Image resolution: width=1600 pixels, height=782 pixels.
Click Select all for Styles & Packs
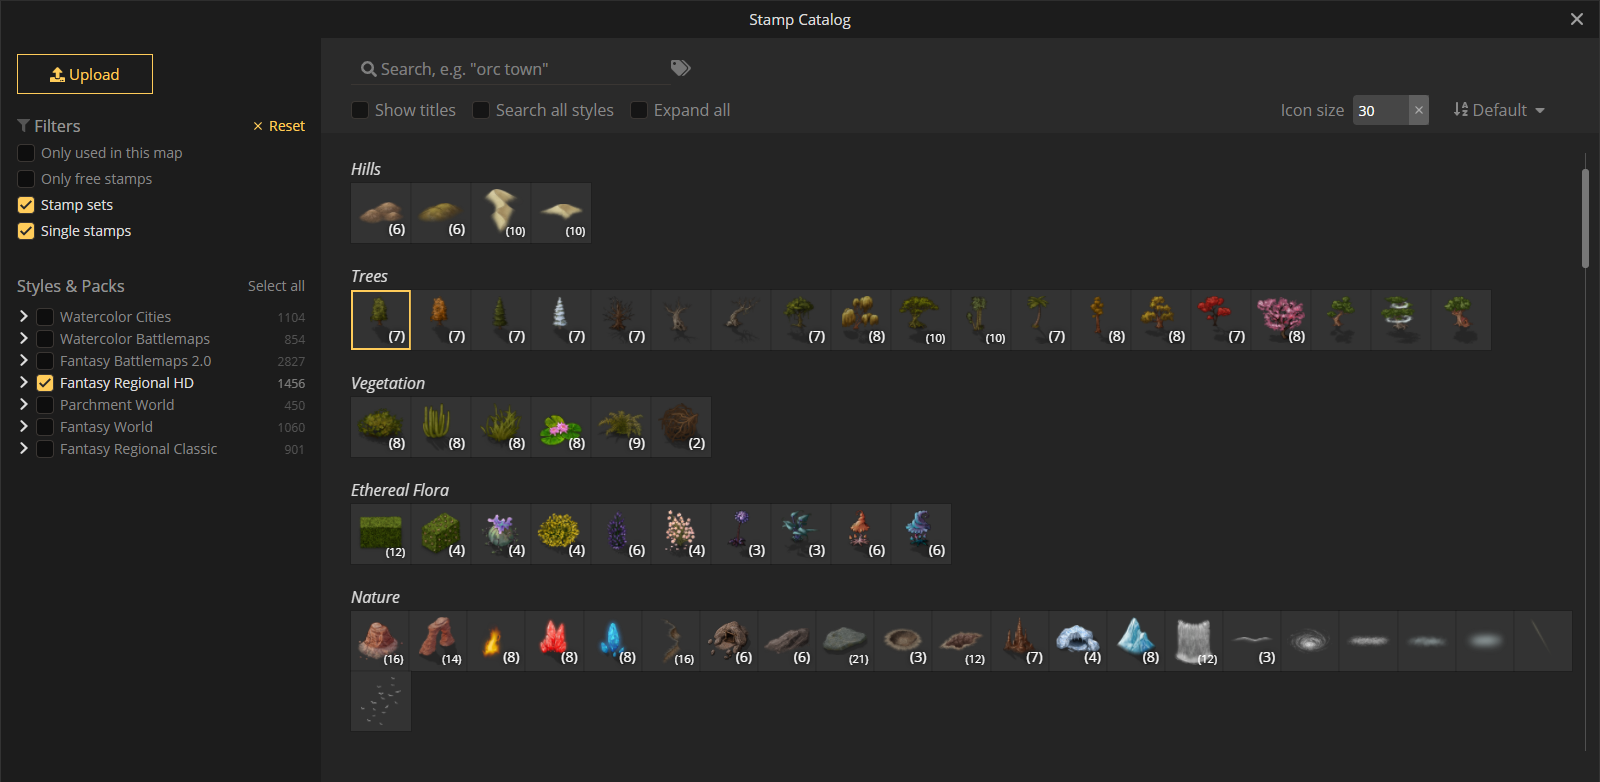coord(276,286)
